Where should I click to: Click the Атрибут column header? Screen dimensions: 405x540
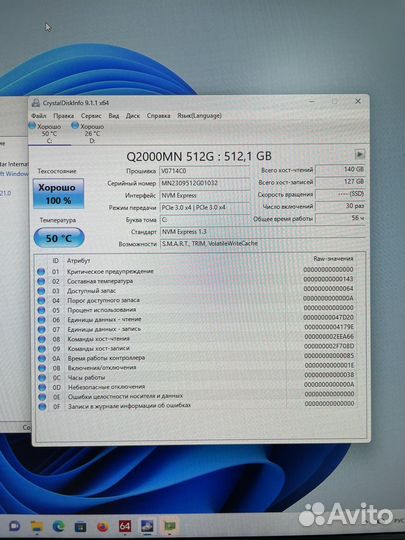click(x=79, y=261)
